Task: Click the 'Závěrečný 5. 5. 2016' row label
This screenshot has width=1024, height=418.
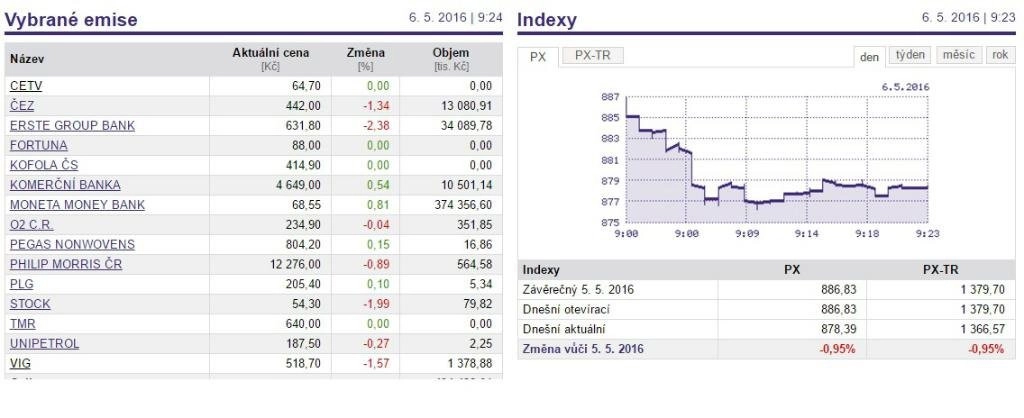Action: [x=578, y=289]
